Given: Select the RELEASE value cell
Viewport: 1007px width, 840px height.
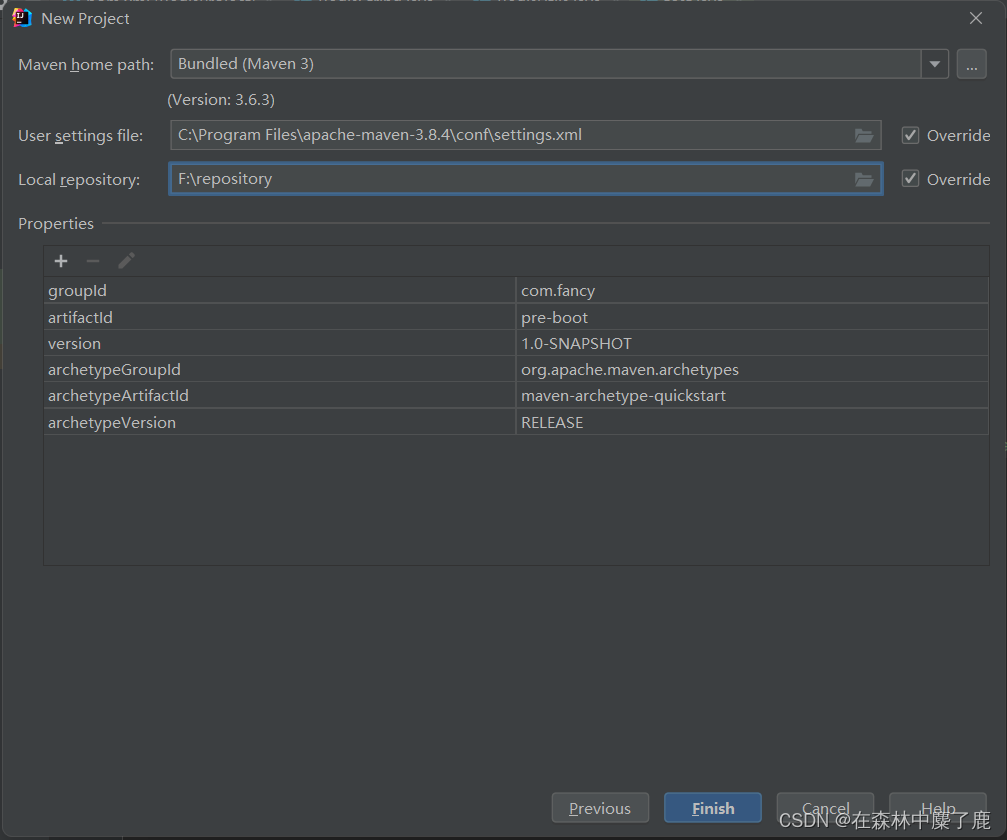Looking at the screenshot, I should tap(752, 422).
